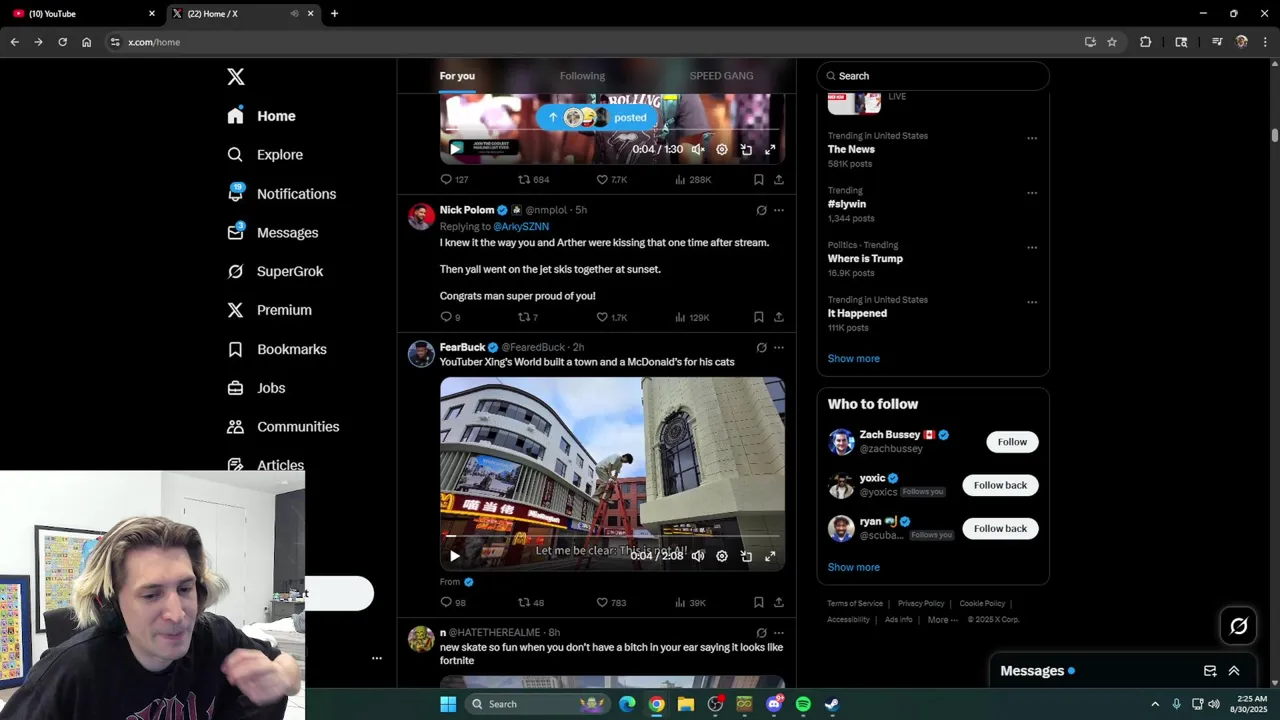Image resolution: width=1280 pixels, height=720 pixels.
Task: Repost FearBuck's post with 48 reposts
Action: (530, 602)
